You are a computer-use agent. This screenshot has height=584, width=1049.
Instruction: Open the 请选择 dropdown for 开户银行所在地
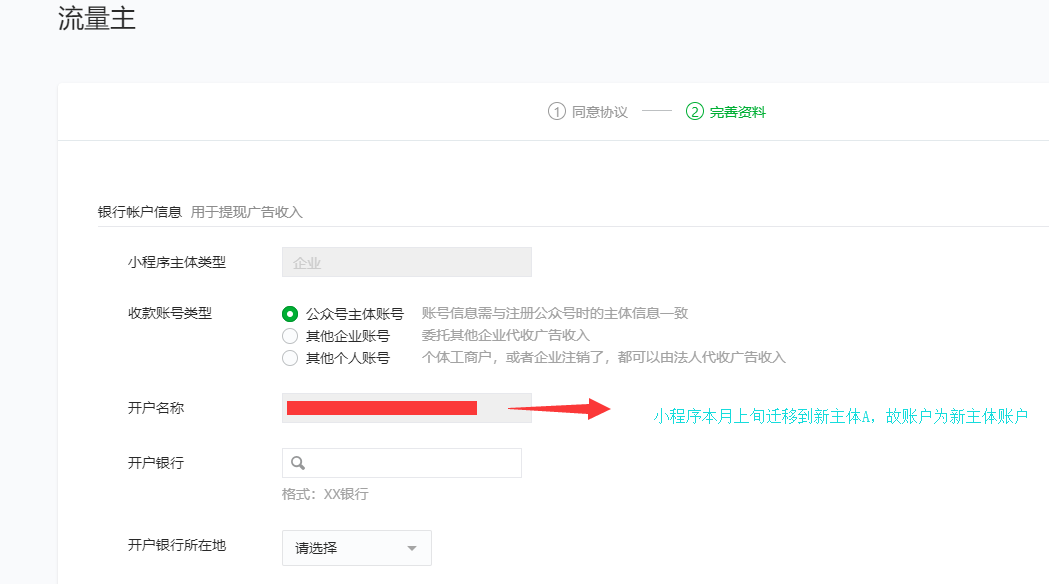click(356, 548)
